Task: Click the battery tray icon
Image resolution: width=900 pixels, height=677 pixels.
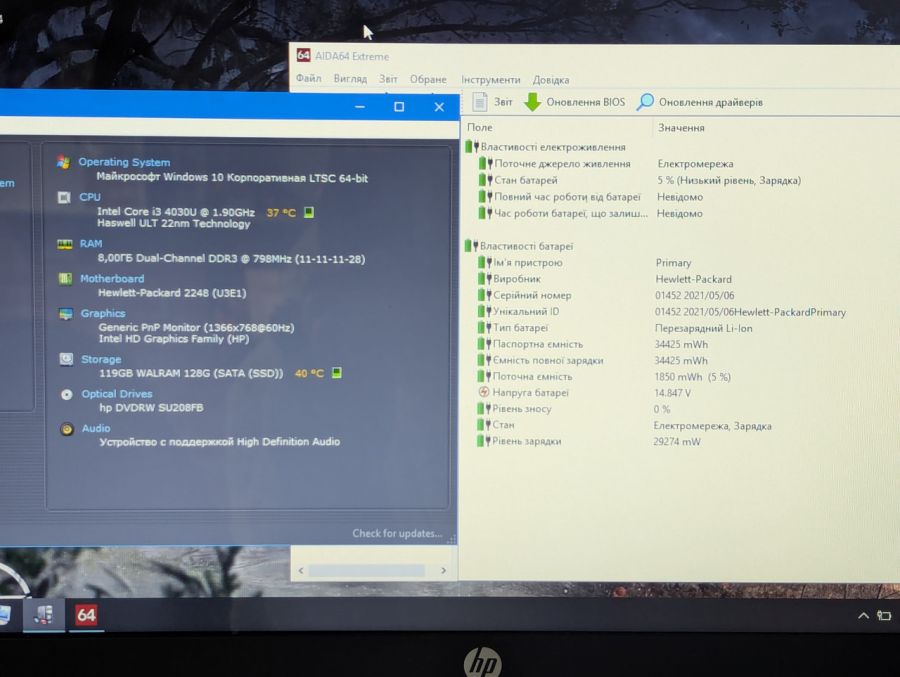Action: pyautogui.click(x=884, y=616)
